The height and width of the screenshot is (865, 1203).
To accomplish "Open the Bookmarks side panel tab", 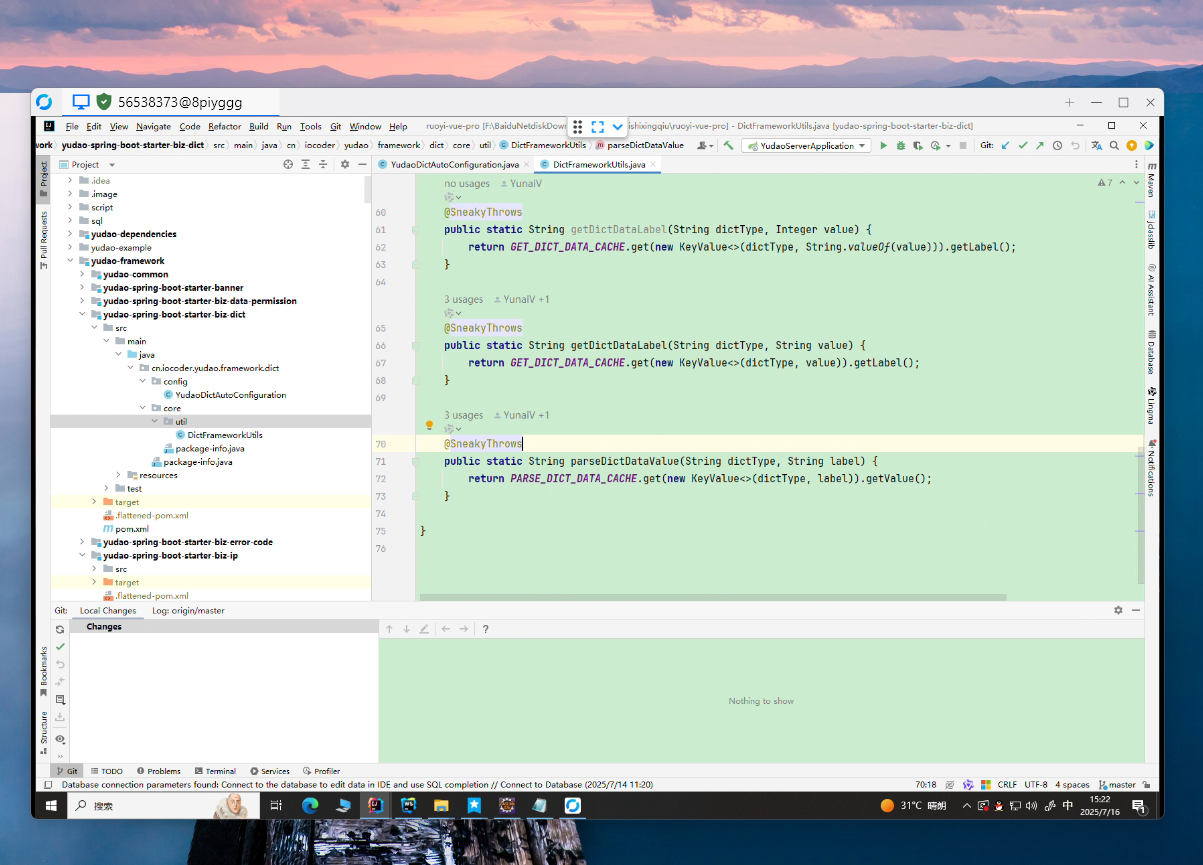I will (44, 672).
